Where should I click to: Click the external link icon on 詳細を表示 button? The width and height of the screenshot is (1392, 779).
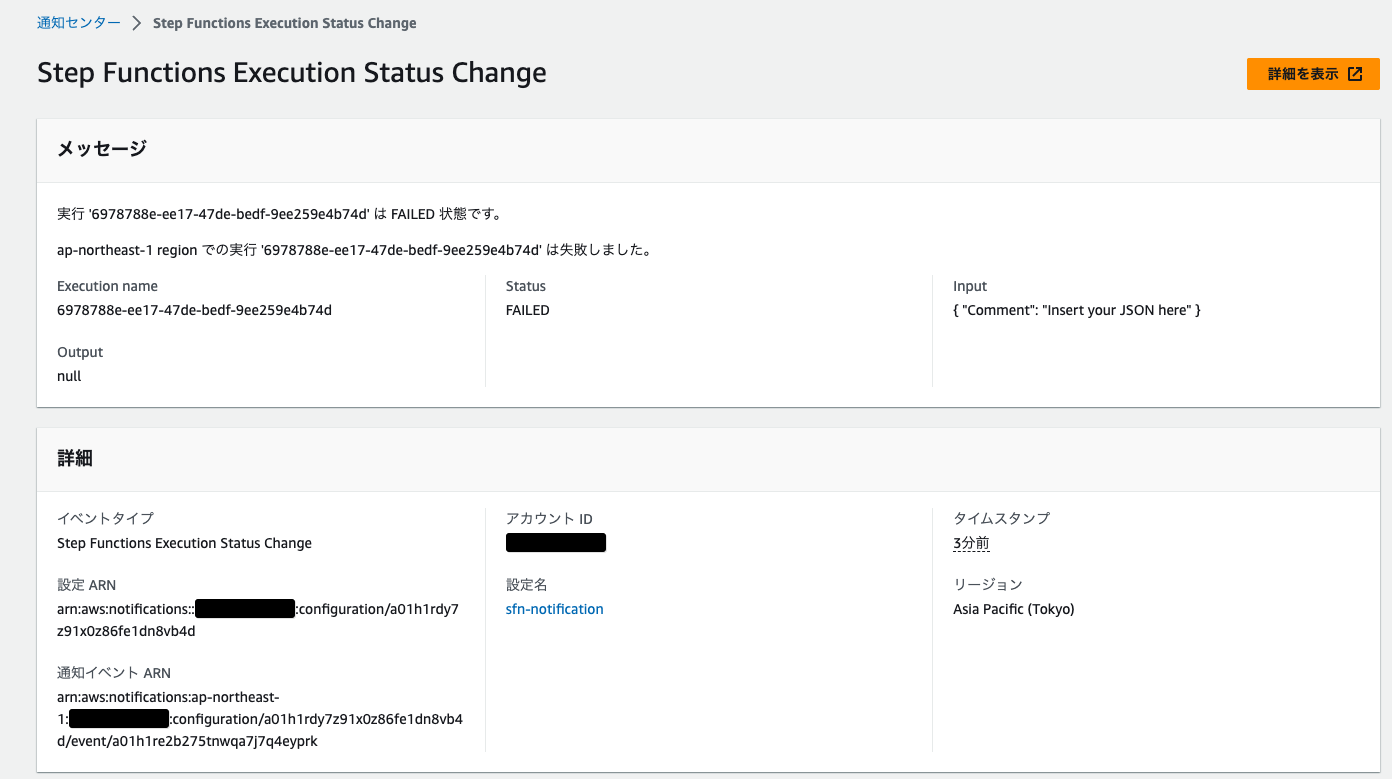pyautogui.click(x=1356, y=73)
